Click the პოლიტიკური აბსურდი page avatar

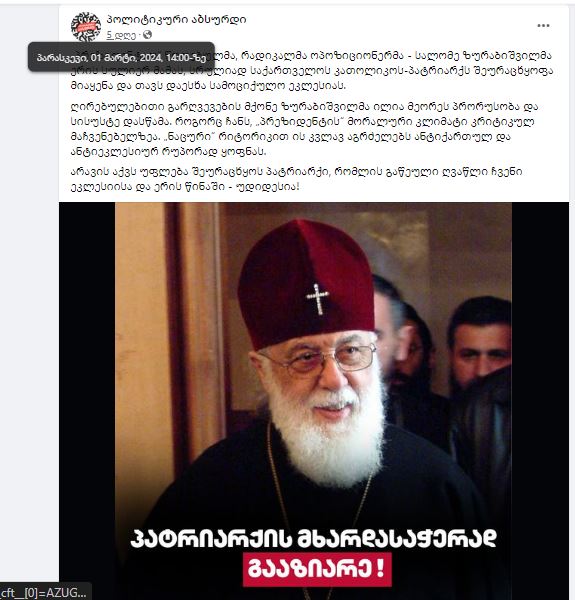(x=86, y=27)
